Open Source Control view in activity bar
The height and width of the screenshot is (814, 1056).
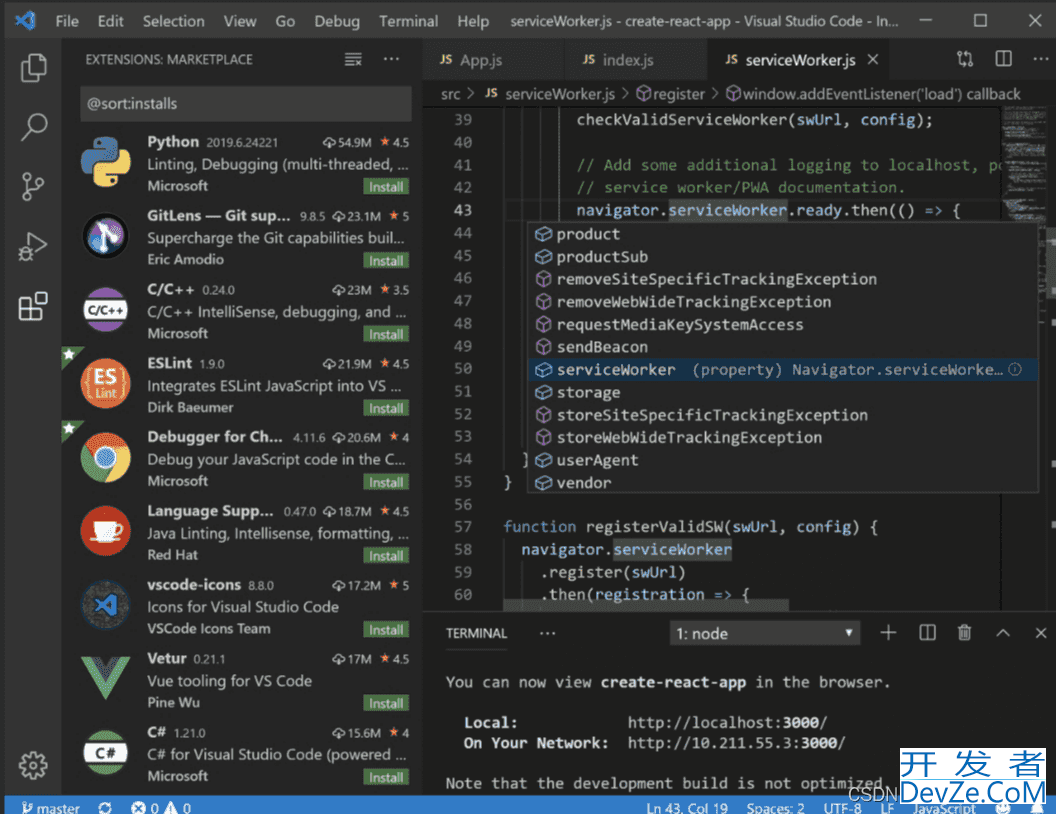[x=33, y=186]
